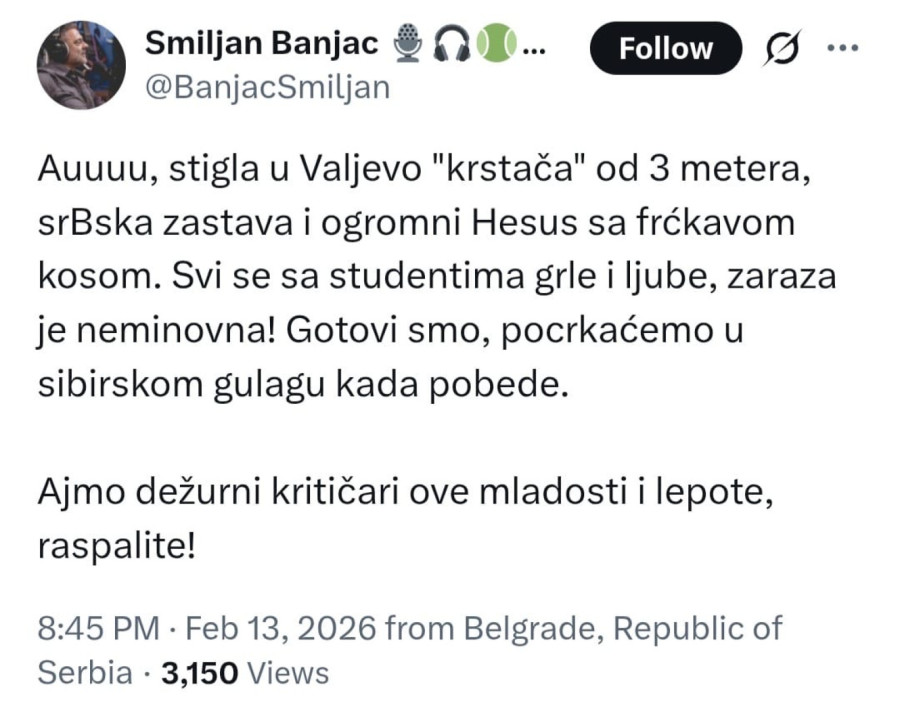The height and width of the screenshot is (712, 900).
Task: Open profile via Smiljan Banjac name
Action: point(262,42)
